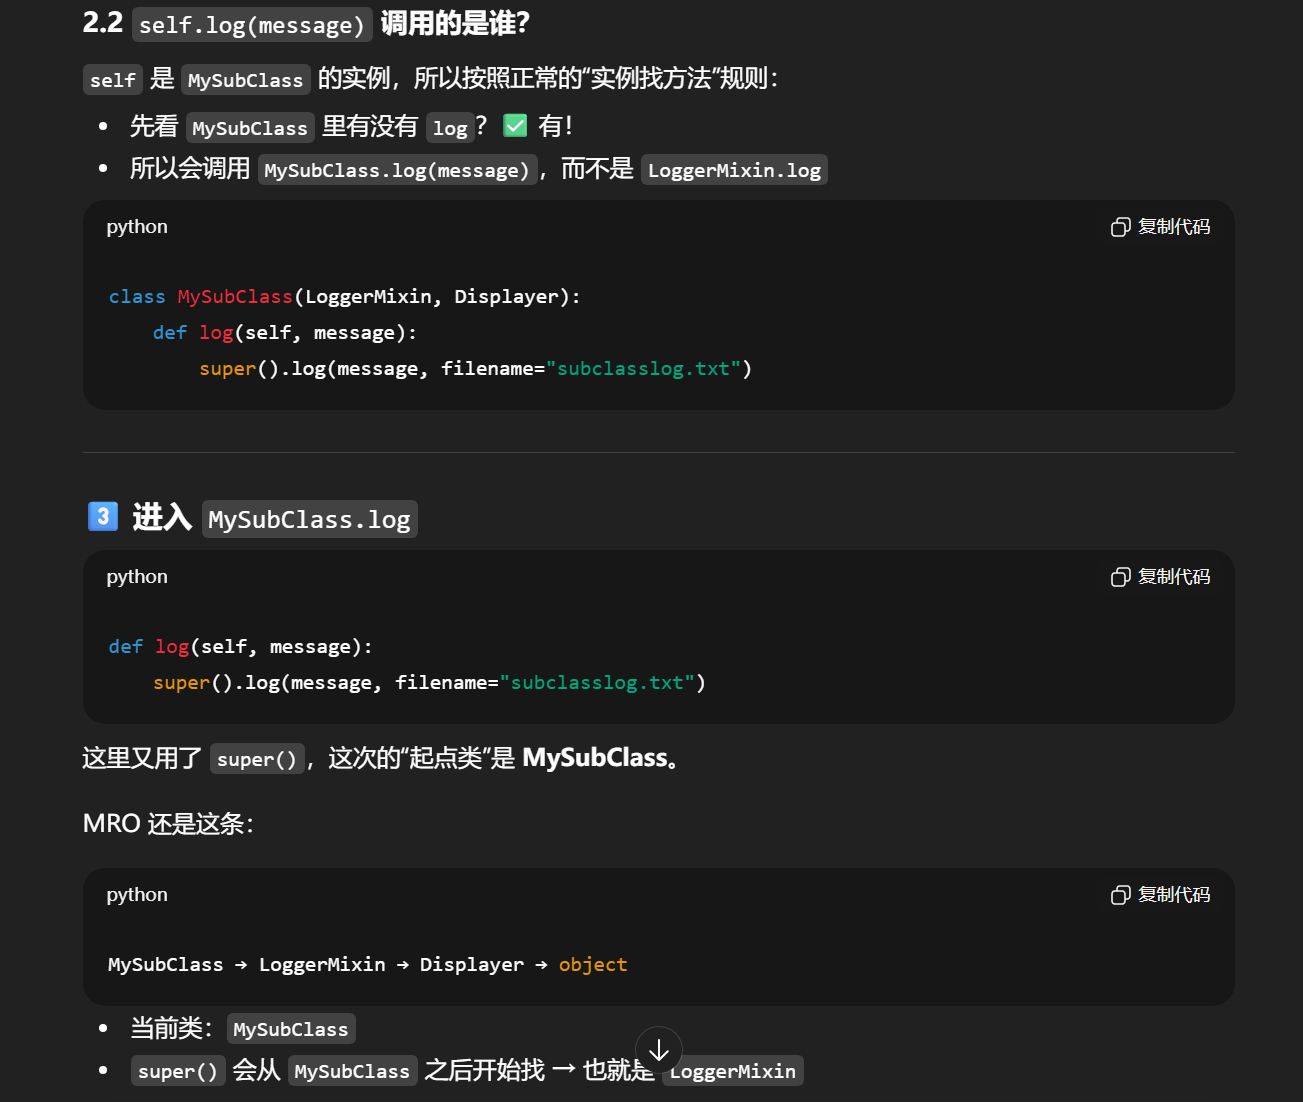
Task: Click the inline 'log' code chip with question mark
Action: click(450, 128)
